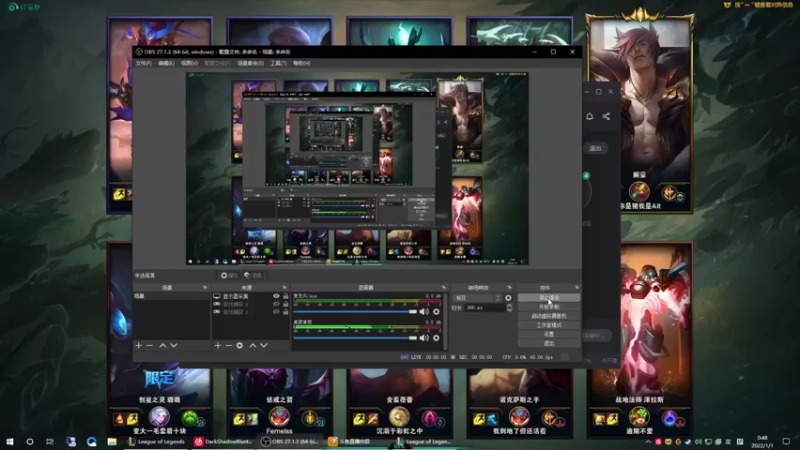This screenshot has width=800, height=450.
Task: Open Windows Start menu
Action: click(10, 441)
